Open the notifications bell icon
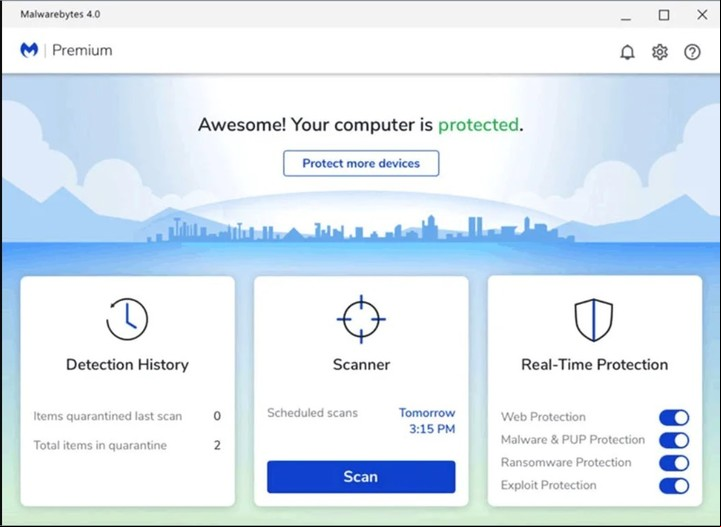The width and height of the screenshot is (721, 527). click(627, 52)
